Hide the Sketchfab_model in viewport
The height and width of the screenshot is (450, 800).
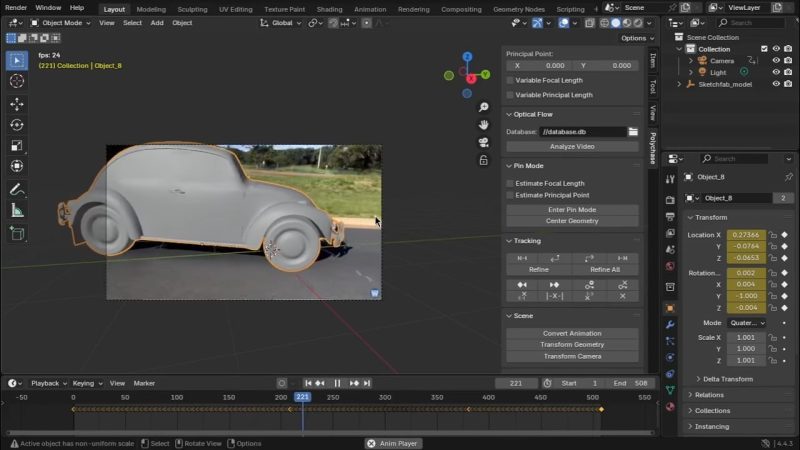776,84
